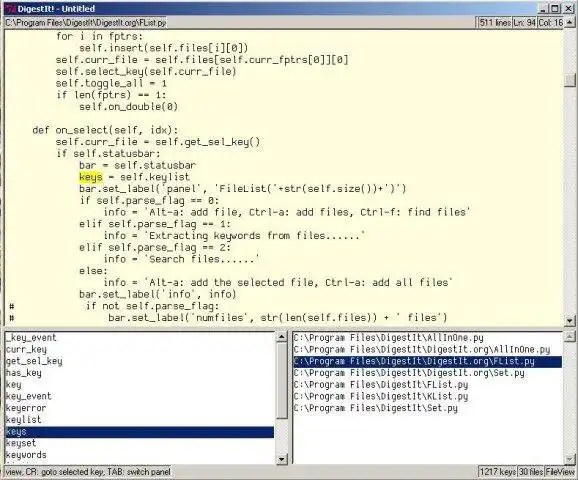Click the code editor scrollbar thumb
This screenshot has width=578, height=480.
point(570,80)
